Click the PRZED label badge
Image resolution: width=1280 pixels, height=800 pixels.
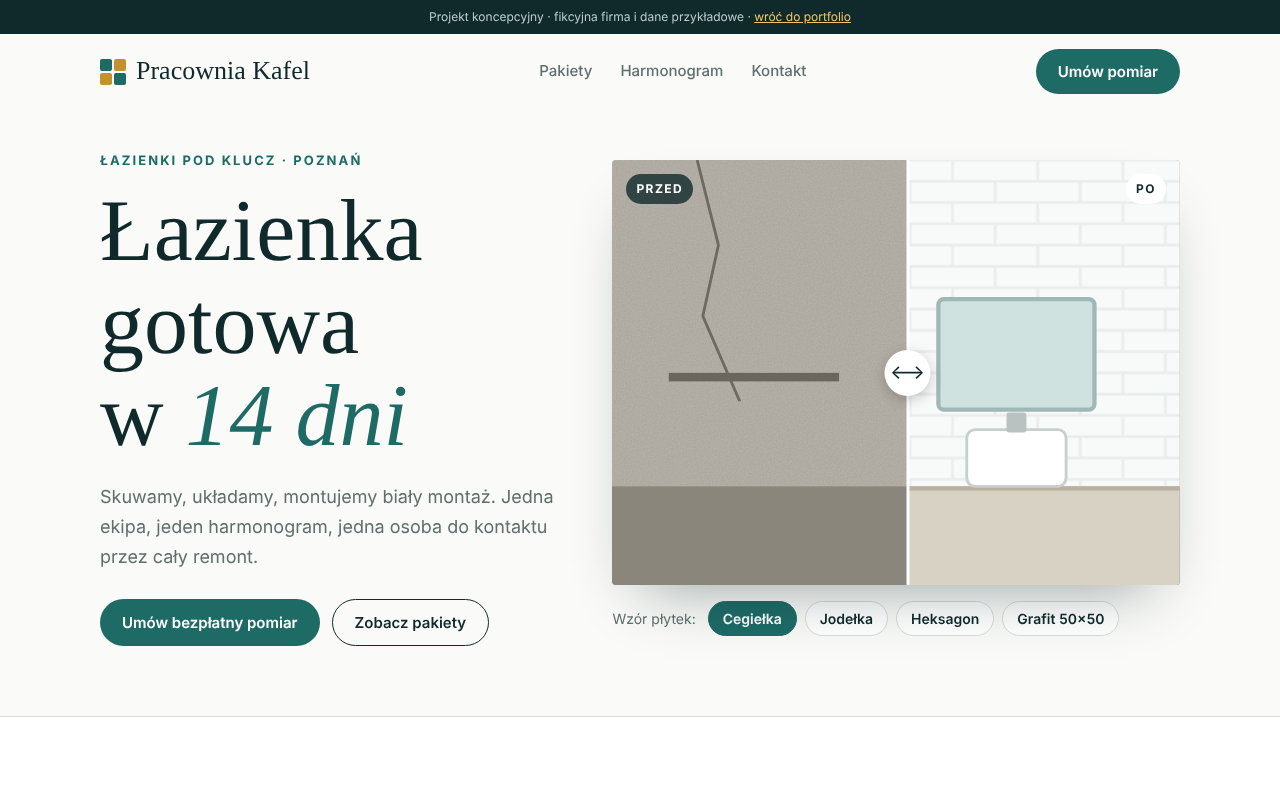659,189
